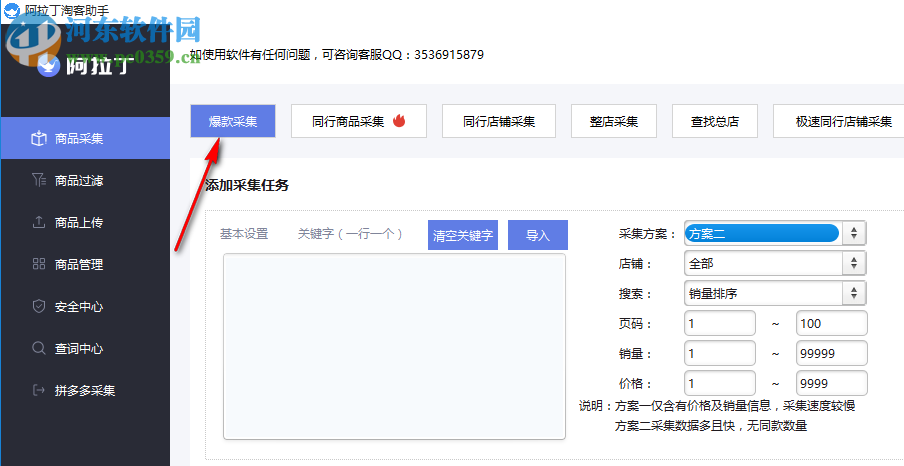904x466 pixels.
Task: Click the 导入 button
Action: coord(538,235)
